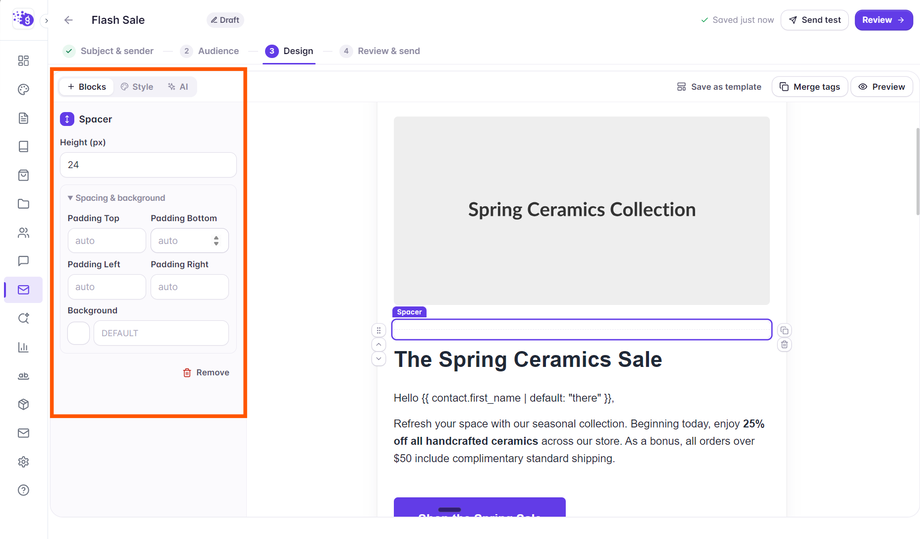Image resolution: width=920 pixels, height=539 pixels.
Task: Click the Padding Top field
Action: 106,240
